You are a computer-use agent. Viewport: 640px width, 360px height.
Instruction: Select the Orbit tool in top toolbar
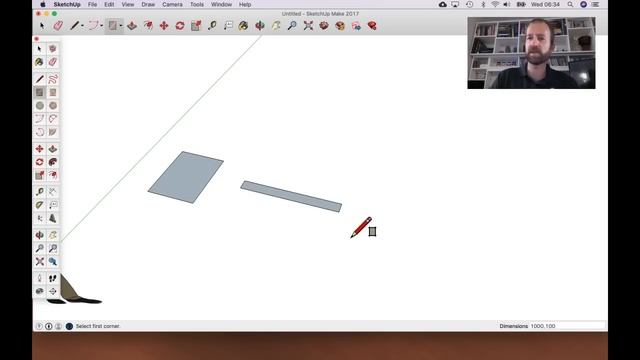coord(260,26)
